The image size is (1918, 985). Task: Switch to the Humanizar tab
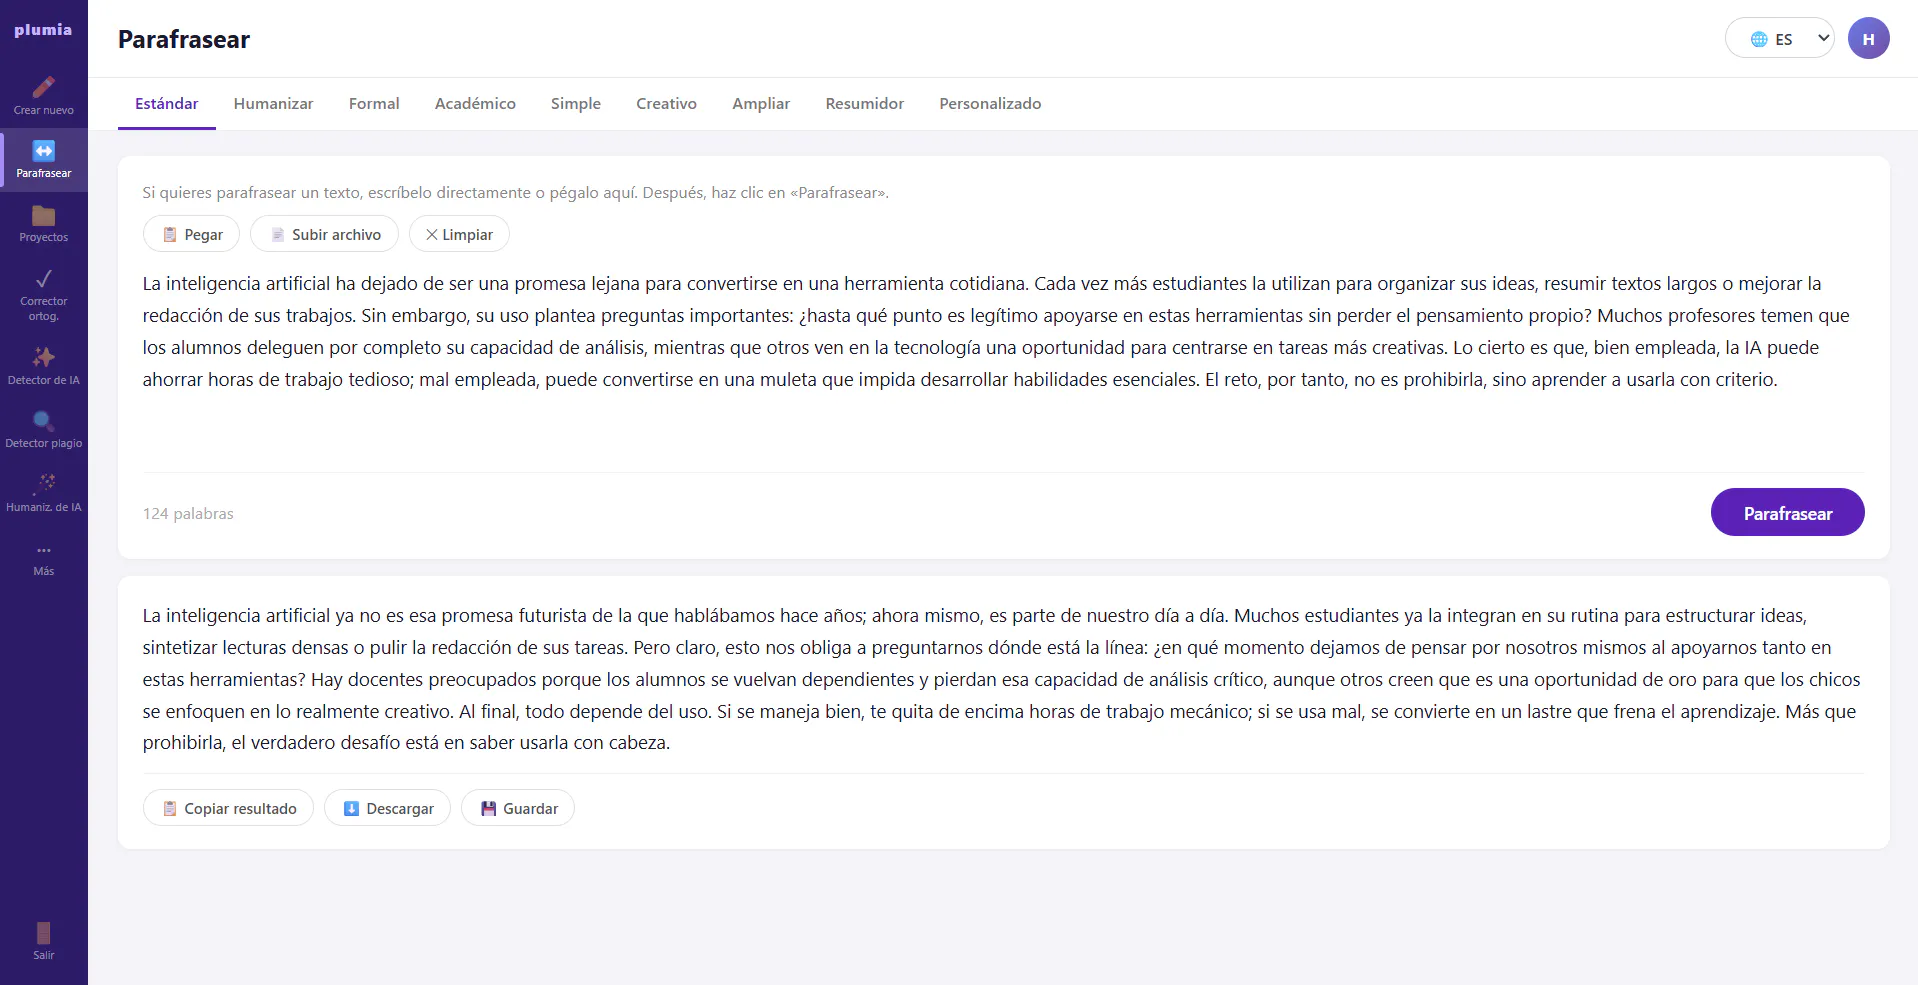(x=273, y=104)
